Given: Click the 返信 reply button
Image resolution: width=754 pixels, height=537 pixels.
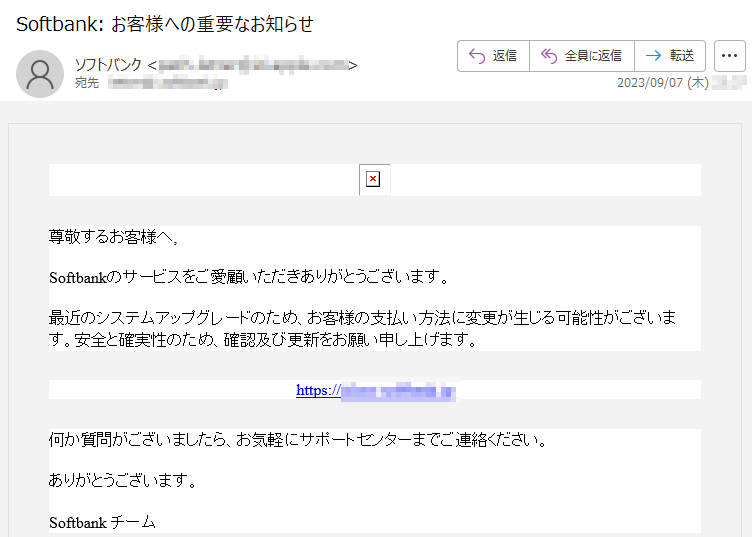Looking at the screenshot, I should [493, 56].
